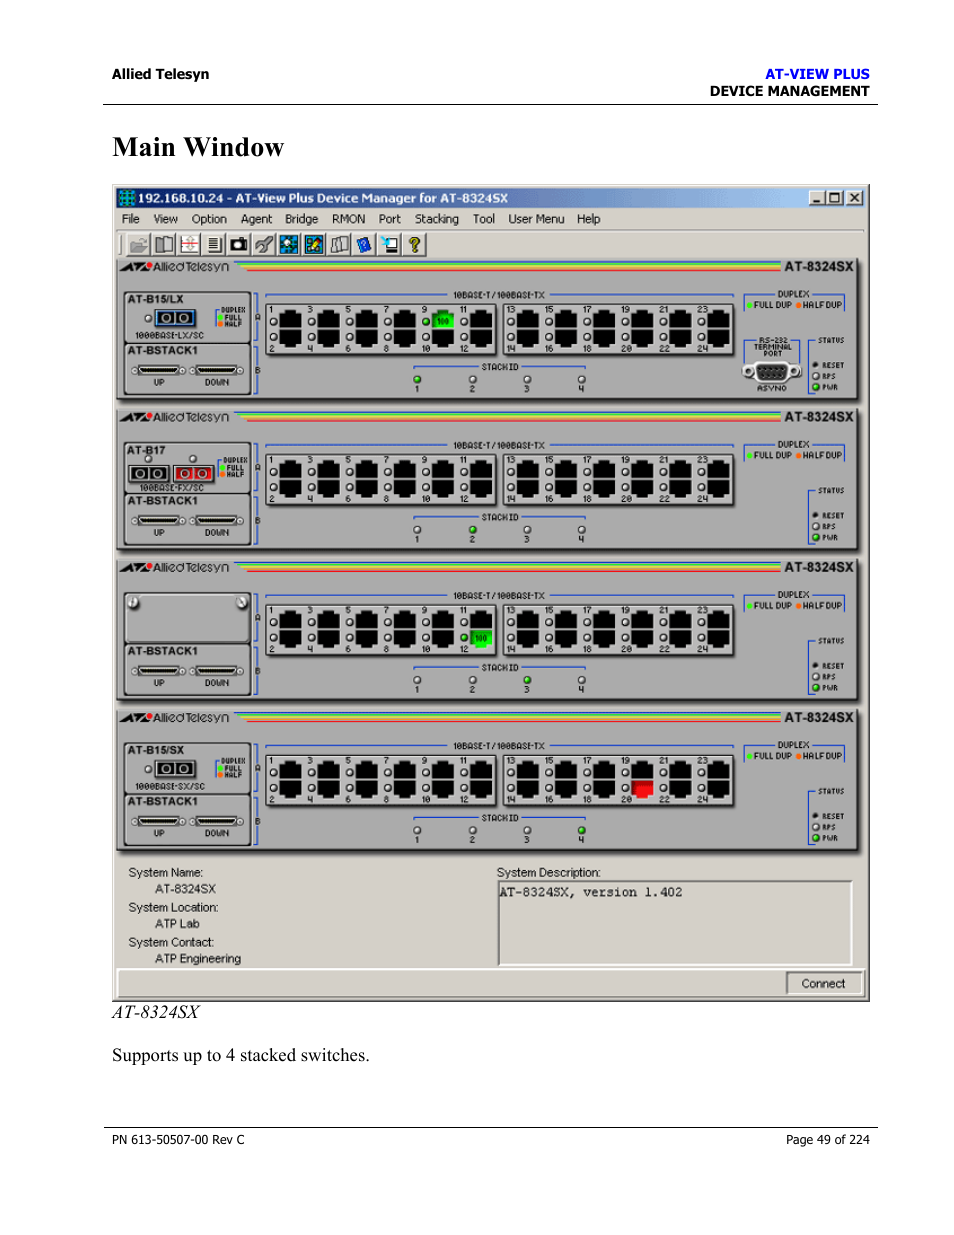
Task: Click the DOWN stacking connector on stack 1 switch
Action: [x=217, y=370]
